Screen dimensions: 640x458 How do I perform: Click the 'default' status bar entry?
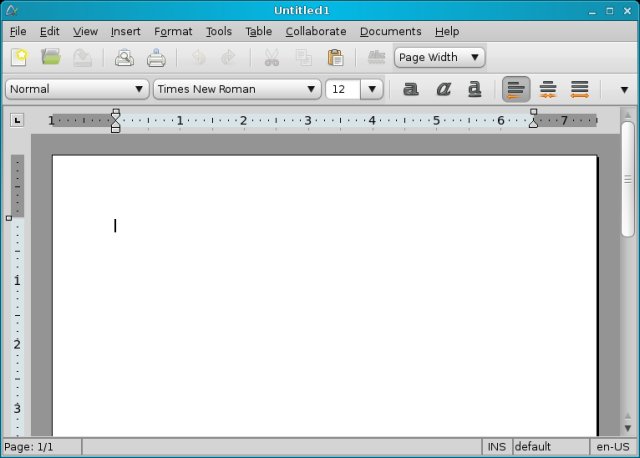pos(551,447)
